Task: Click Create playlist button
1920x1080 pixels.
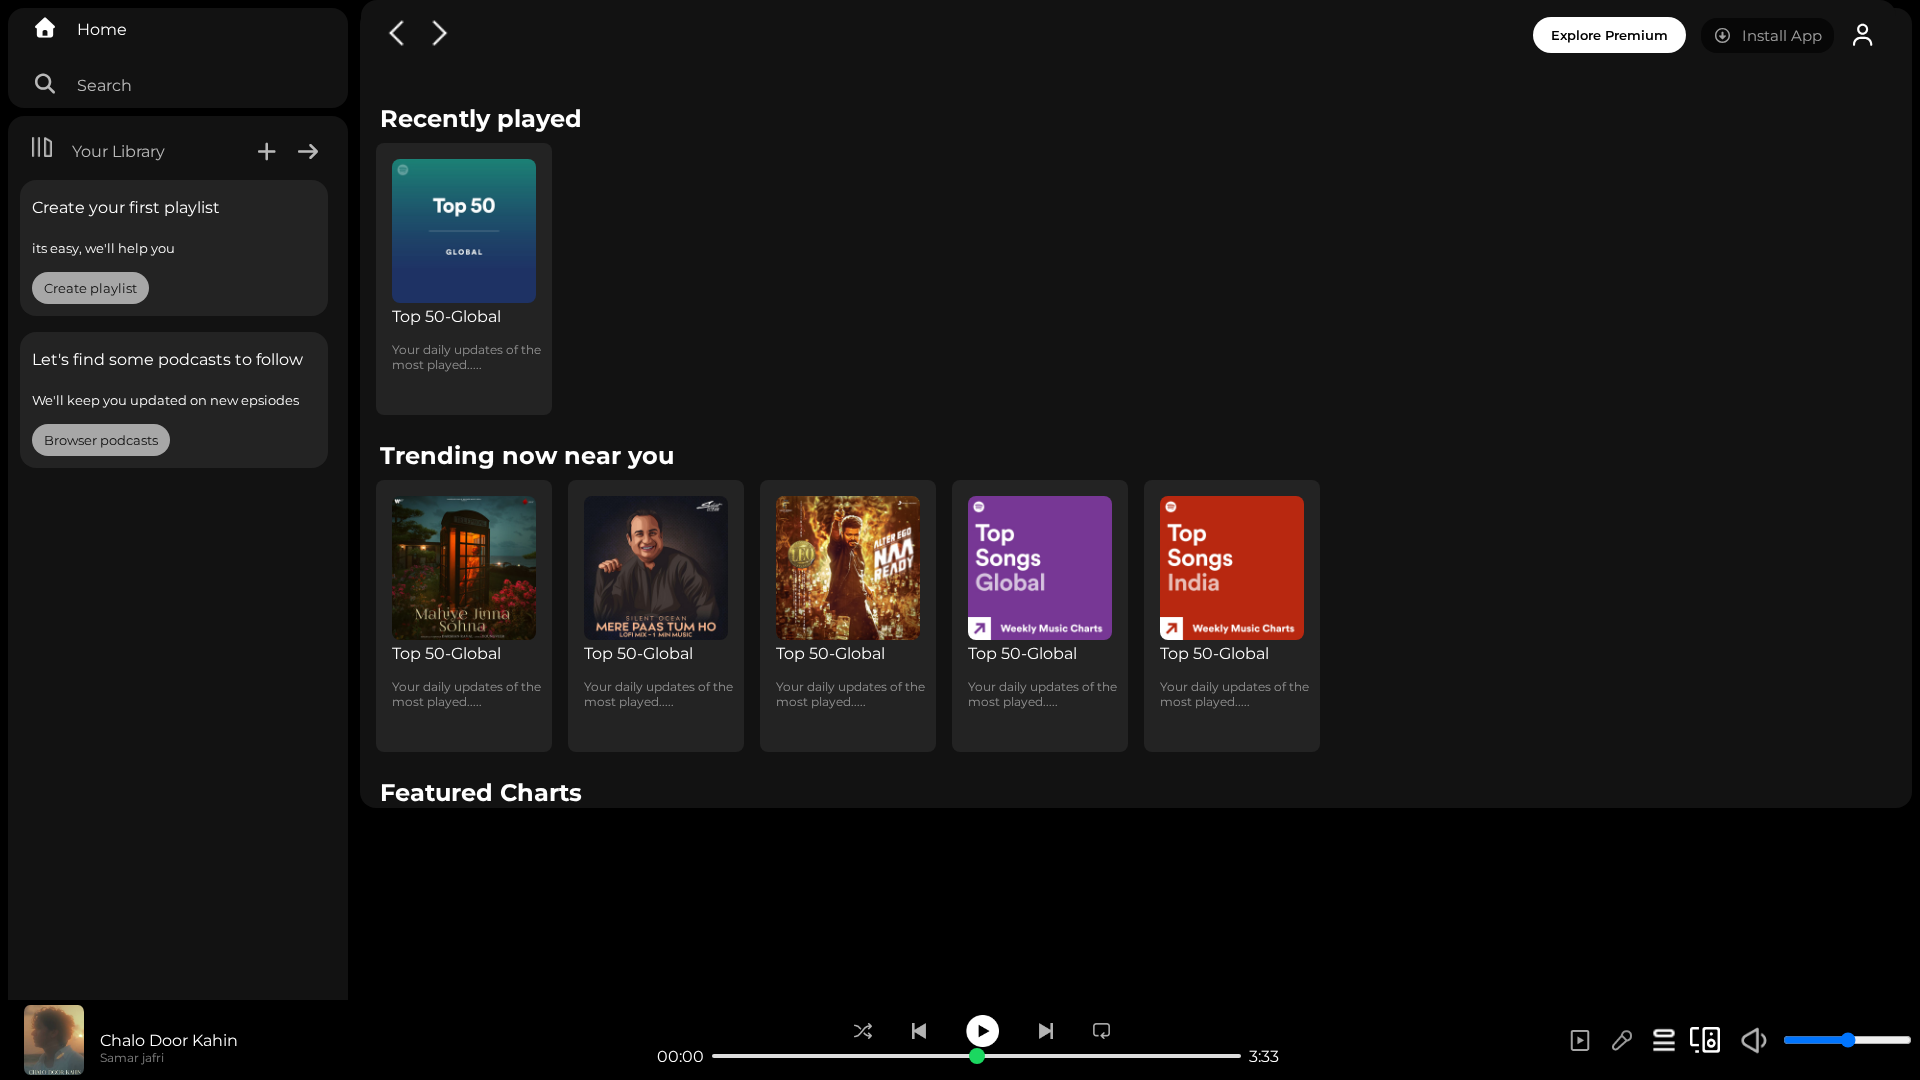Action: pos(90,288)
